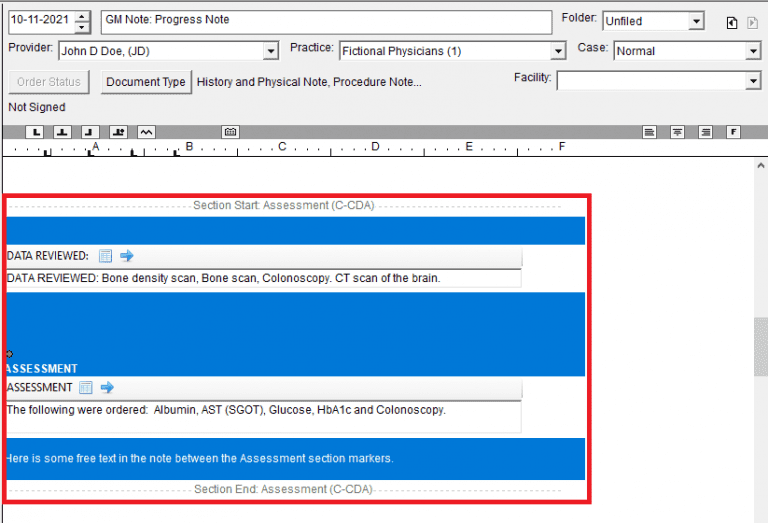Click the Document Type button
Screen dimensions: 768x523
pos(146,82)
